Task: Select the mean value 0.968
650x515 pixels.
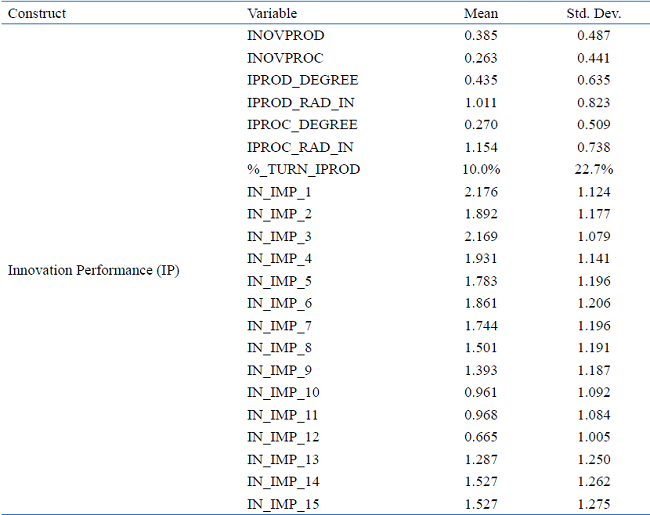Action: pyautogui.click(x=481, y=415)
